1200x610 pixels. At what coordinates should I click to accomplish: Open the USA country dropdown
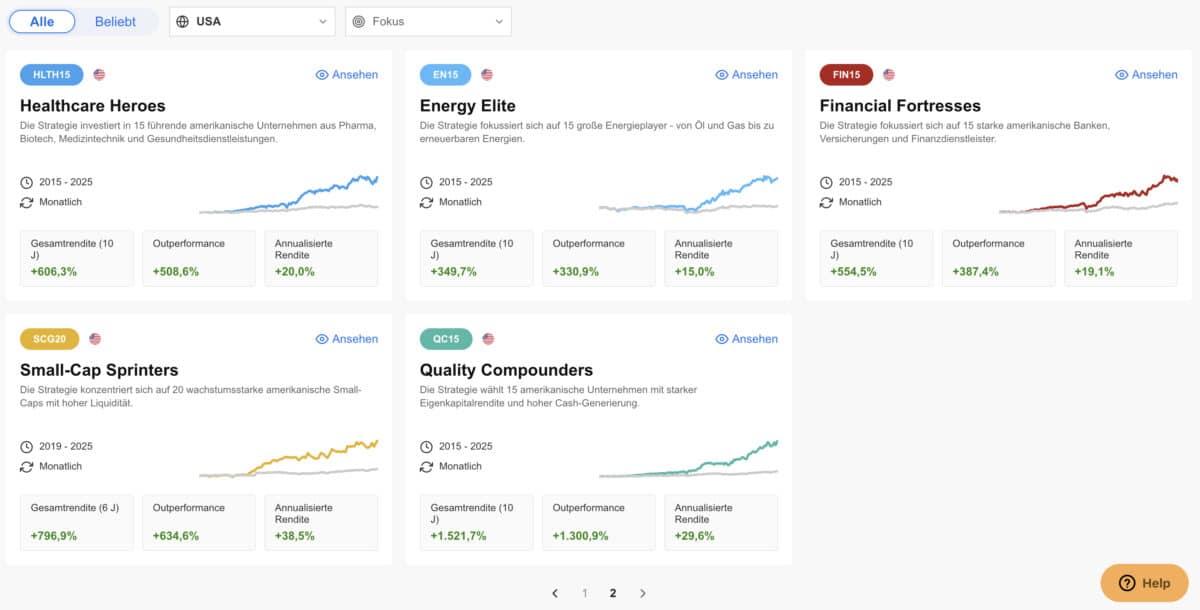click(x=251, y=21)
